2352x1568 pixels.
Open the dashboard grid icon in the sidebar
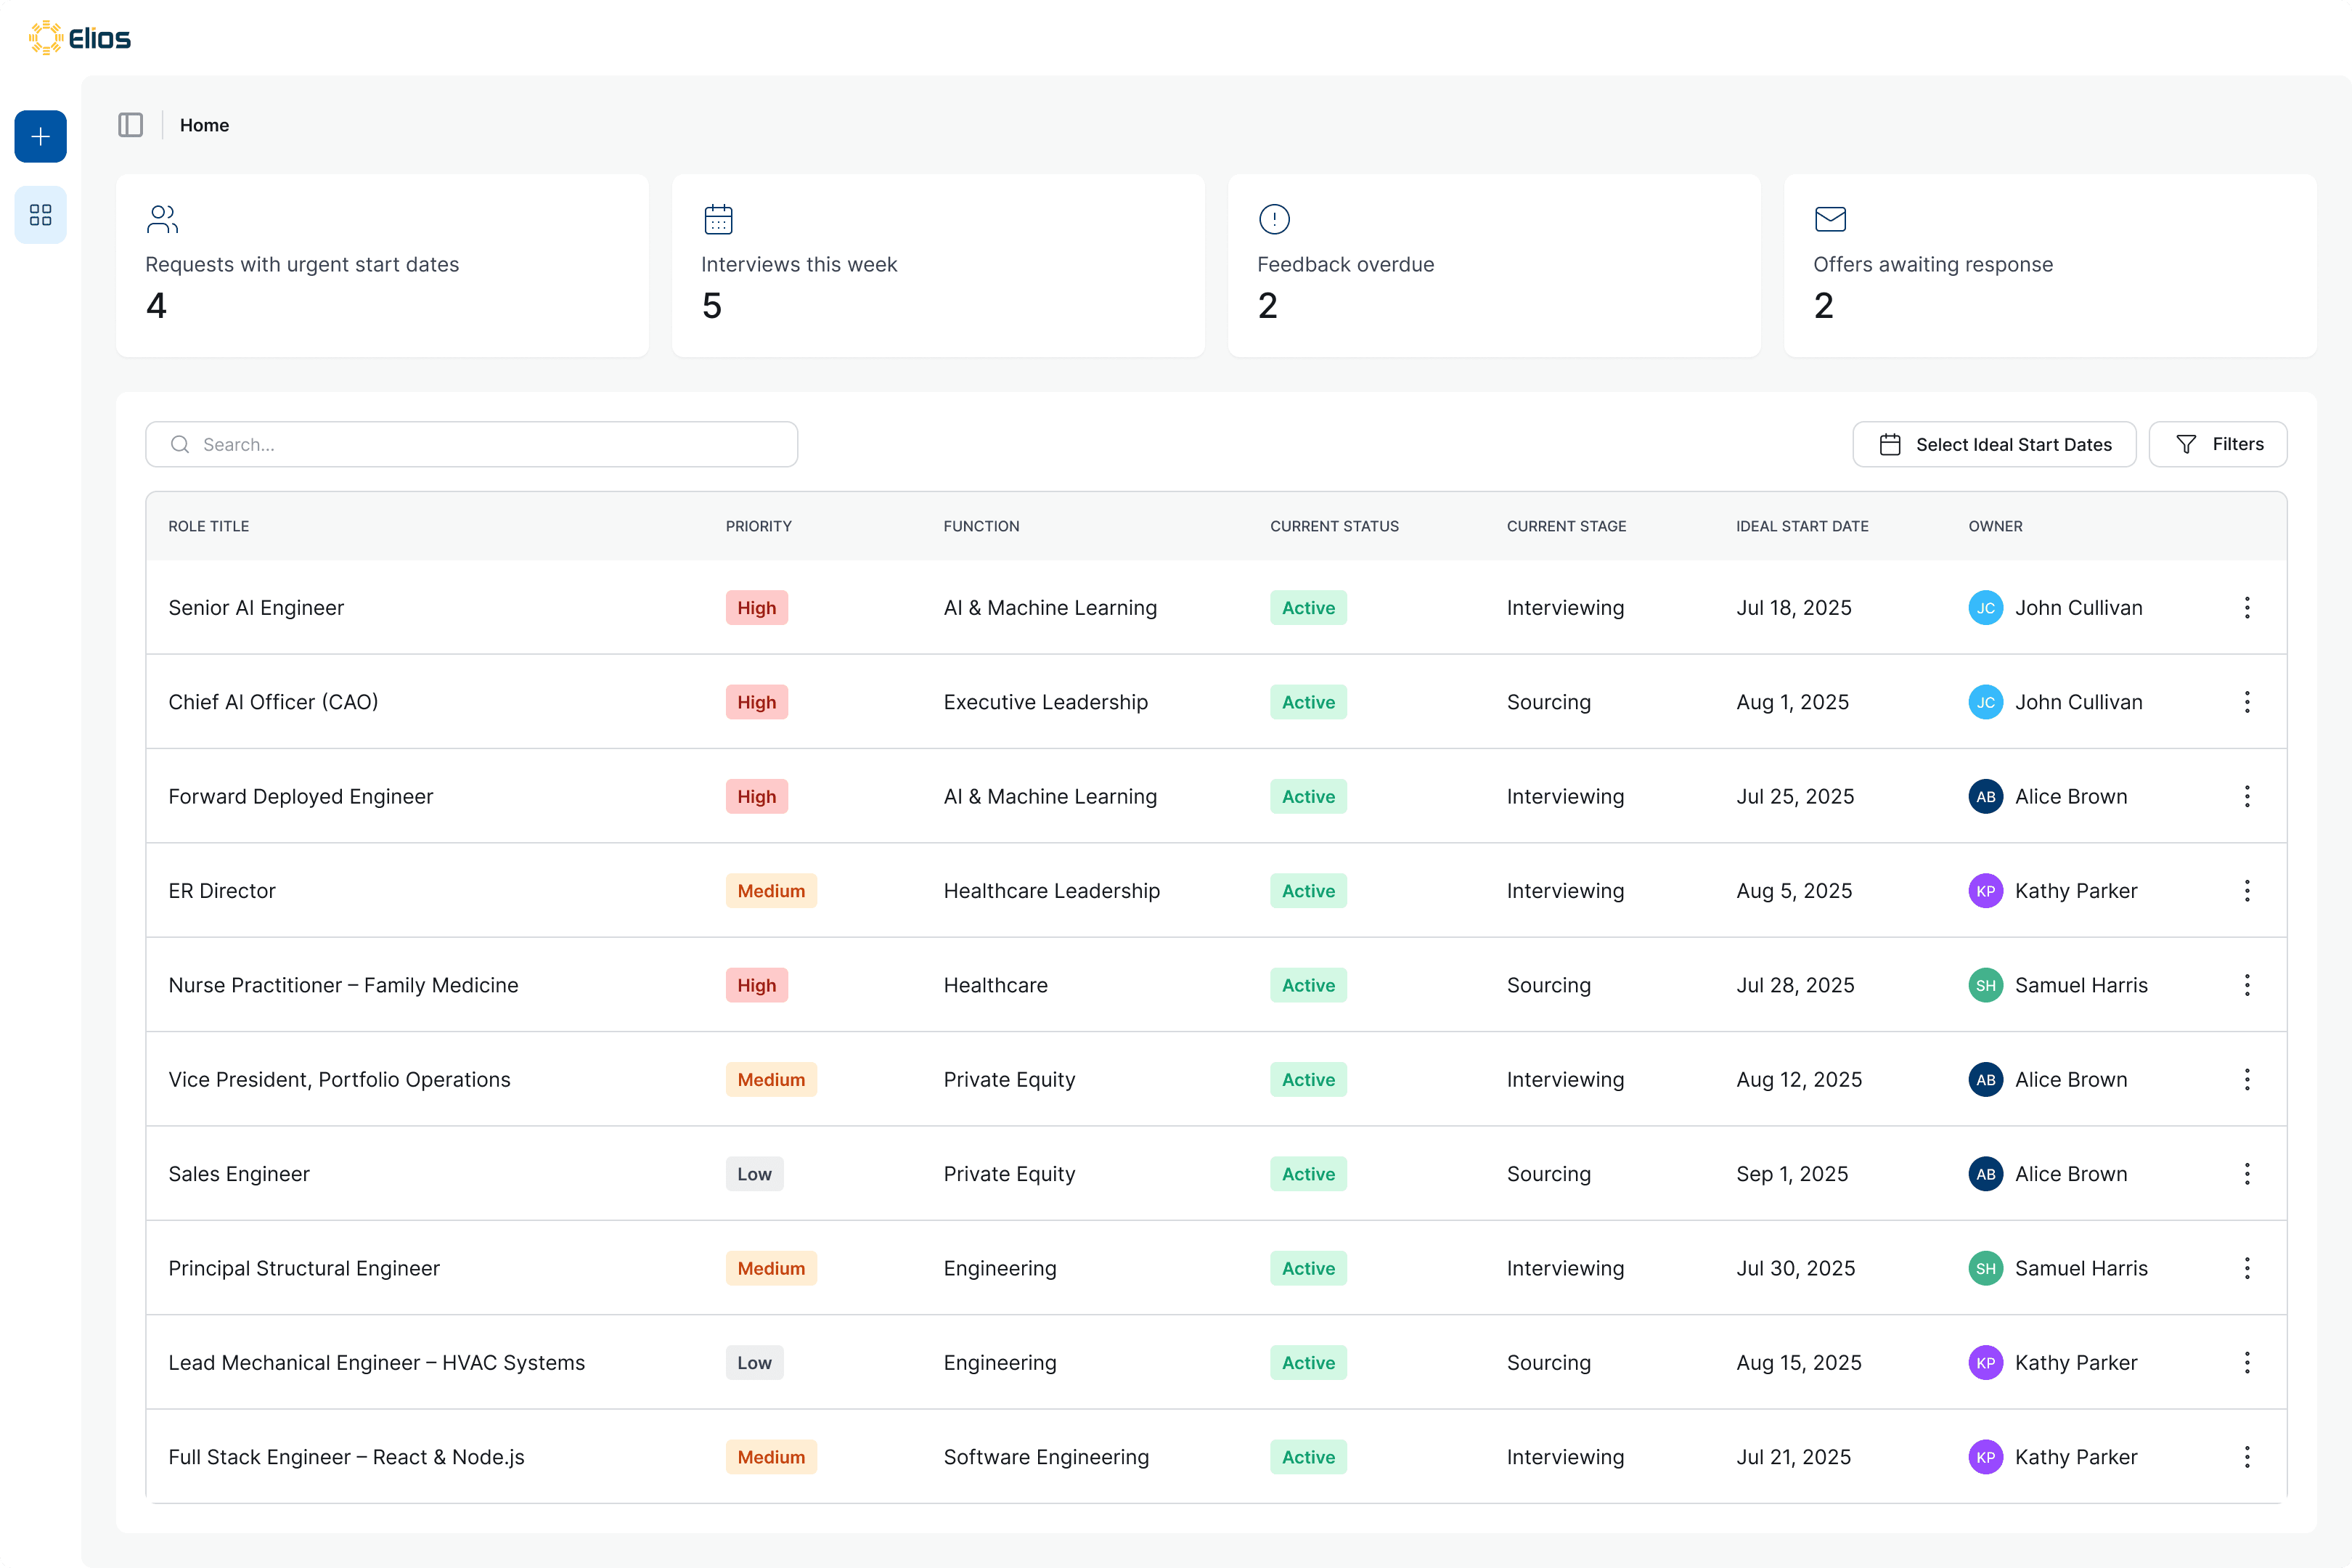[x=40, y=214]
